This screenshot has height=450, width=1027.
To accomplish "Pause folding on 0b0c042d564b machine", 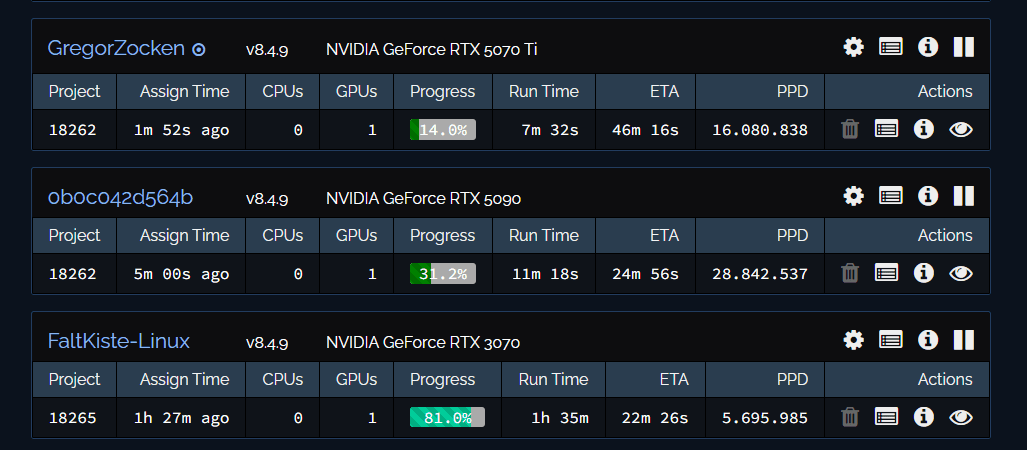I will pyautogui.click(x=963, y=196).
